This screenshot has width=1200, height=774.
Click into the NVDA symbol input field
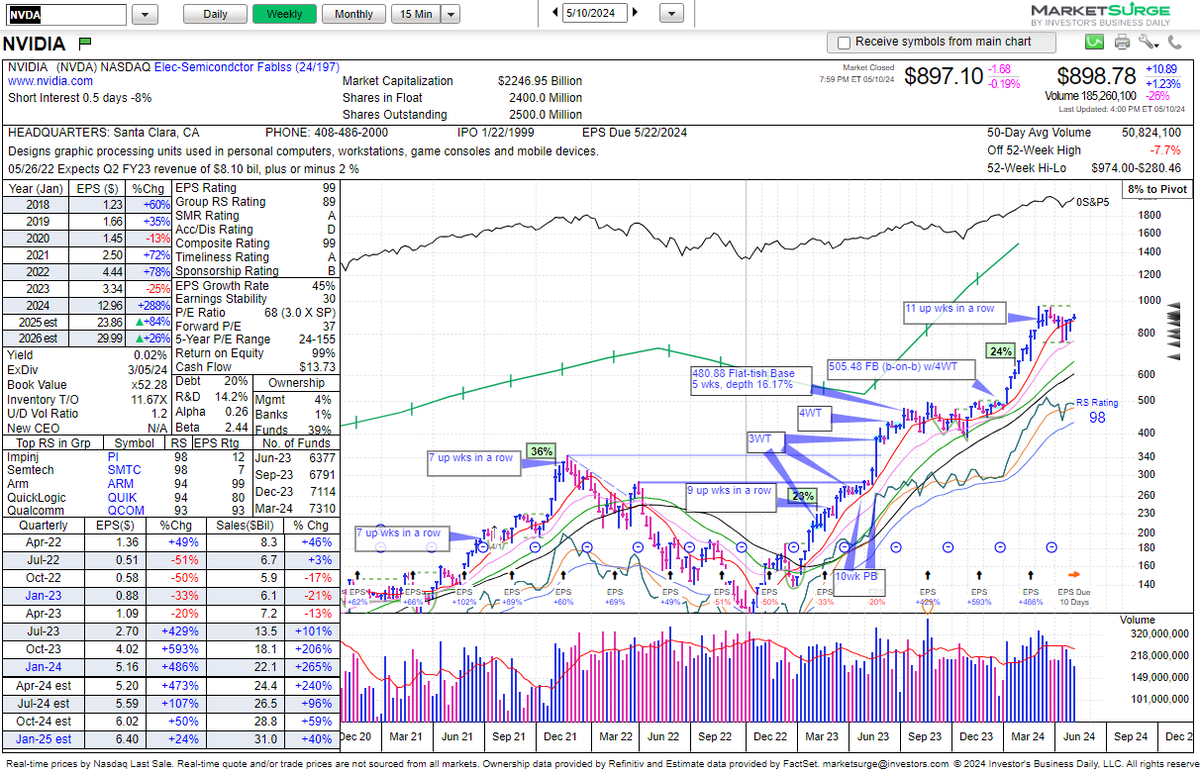(x=65, y=14)
